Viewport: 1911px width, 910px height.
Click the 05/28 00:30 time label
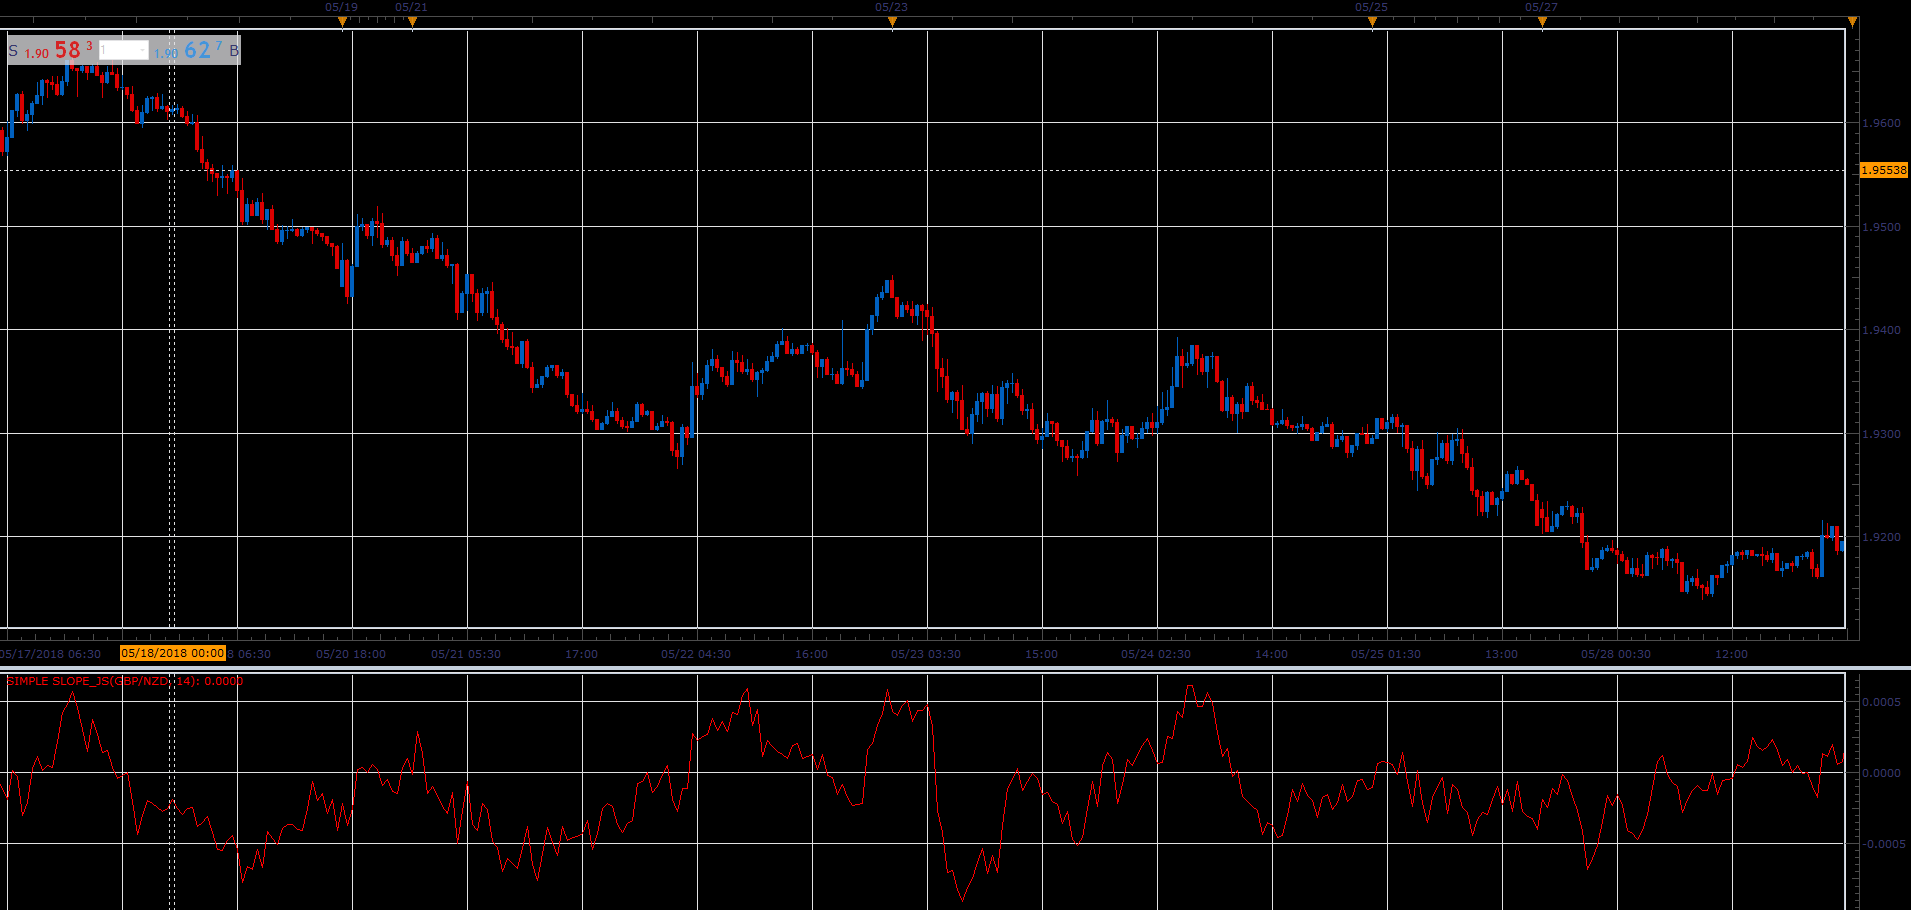(x=1616, y=654)
